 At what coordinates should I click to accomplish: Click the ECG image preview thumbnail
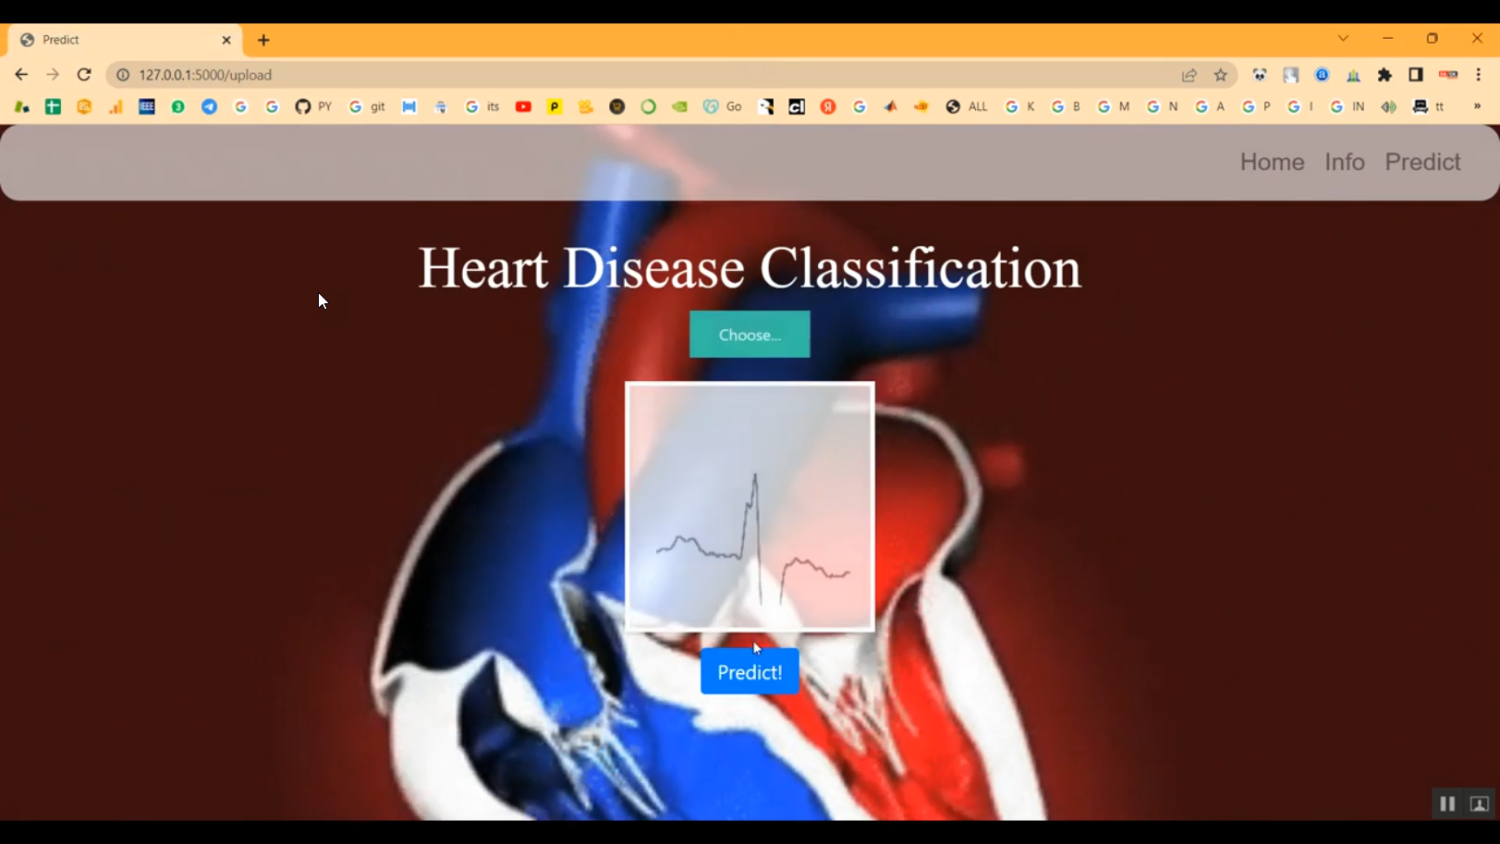click(749, 505)
